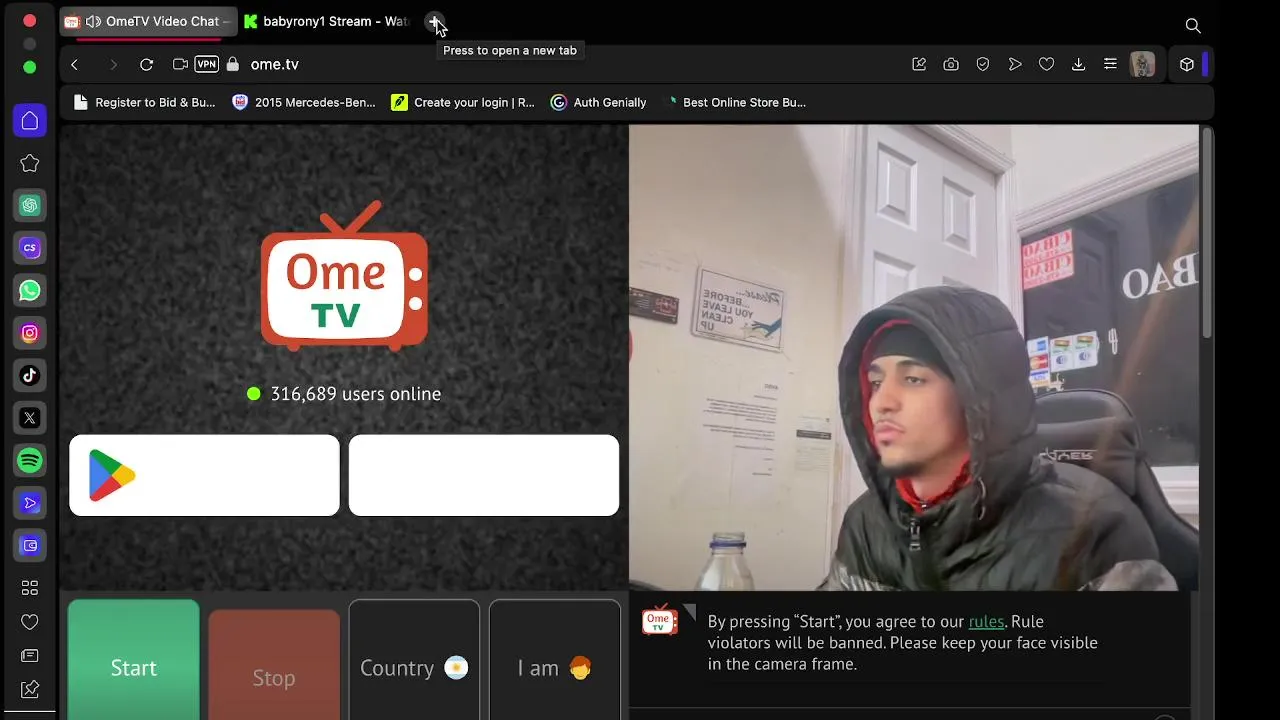Open ChatGPT from the sidebar
This screenshot has height=720, width=1280.
pyautogui.click(x=30, y=205)
